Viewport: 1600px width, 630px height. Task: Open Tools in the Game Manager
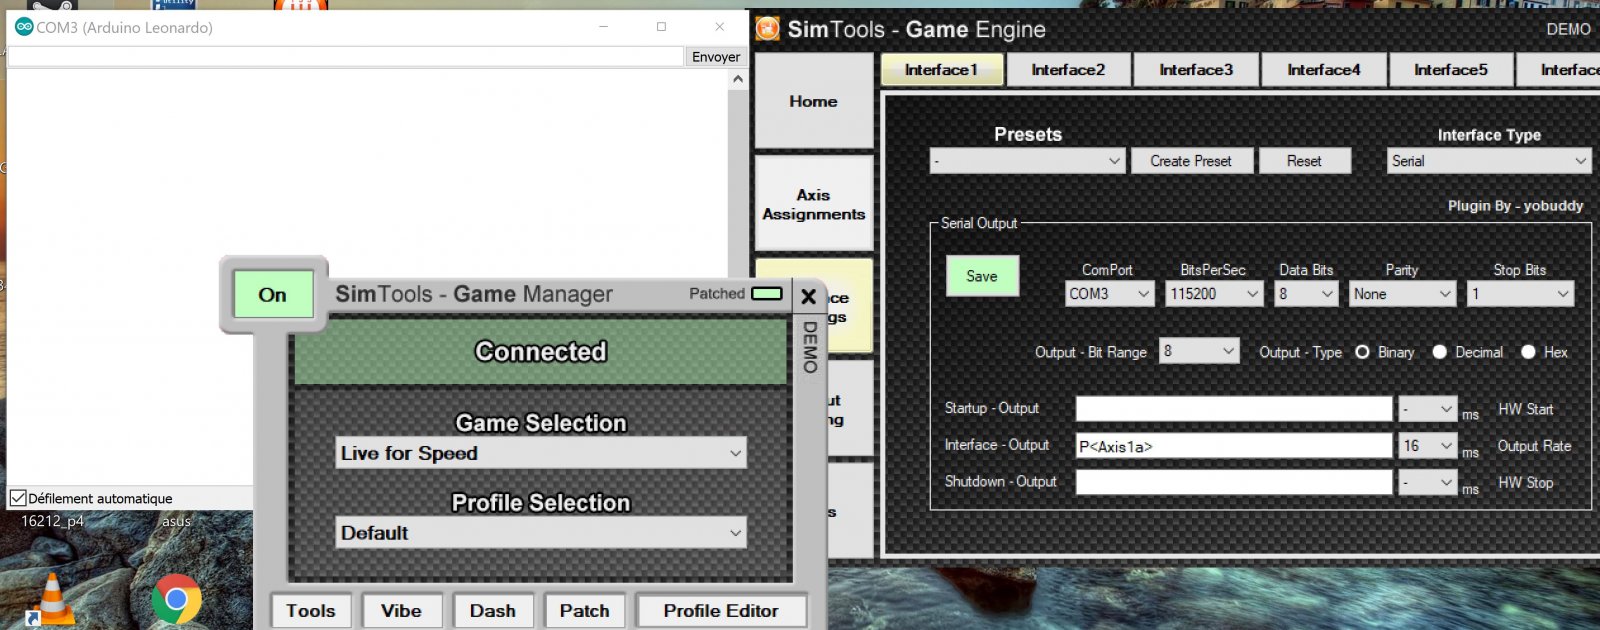point(311,611)
